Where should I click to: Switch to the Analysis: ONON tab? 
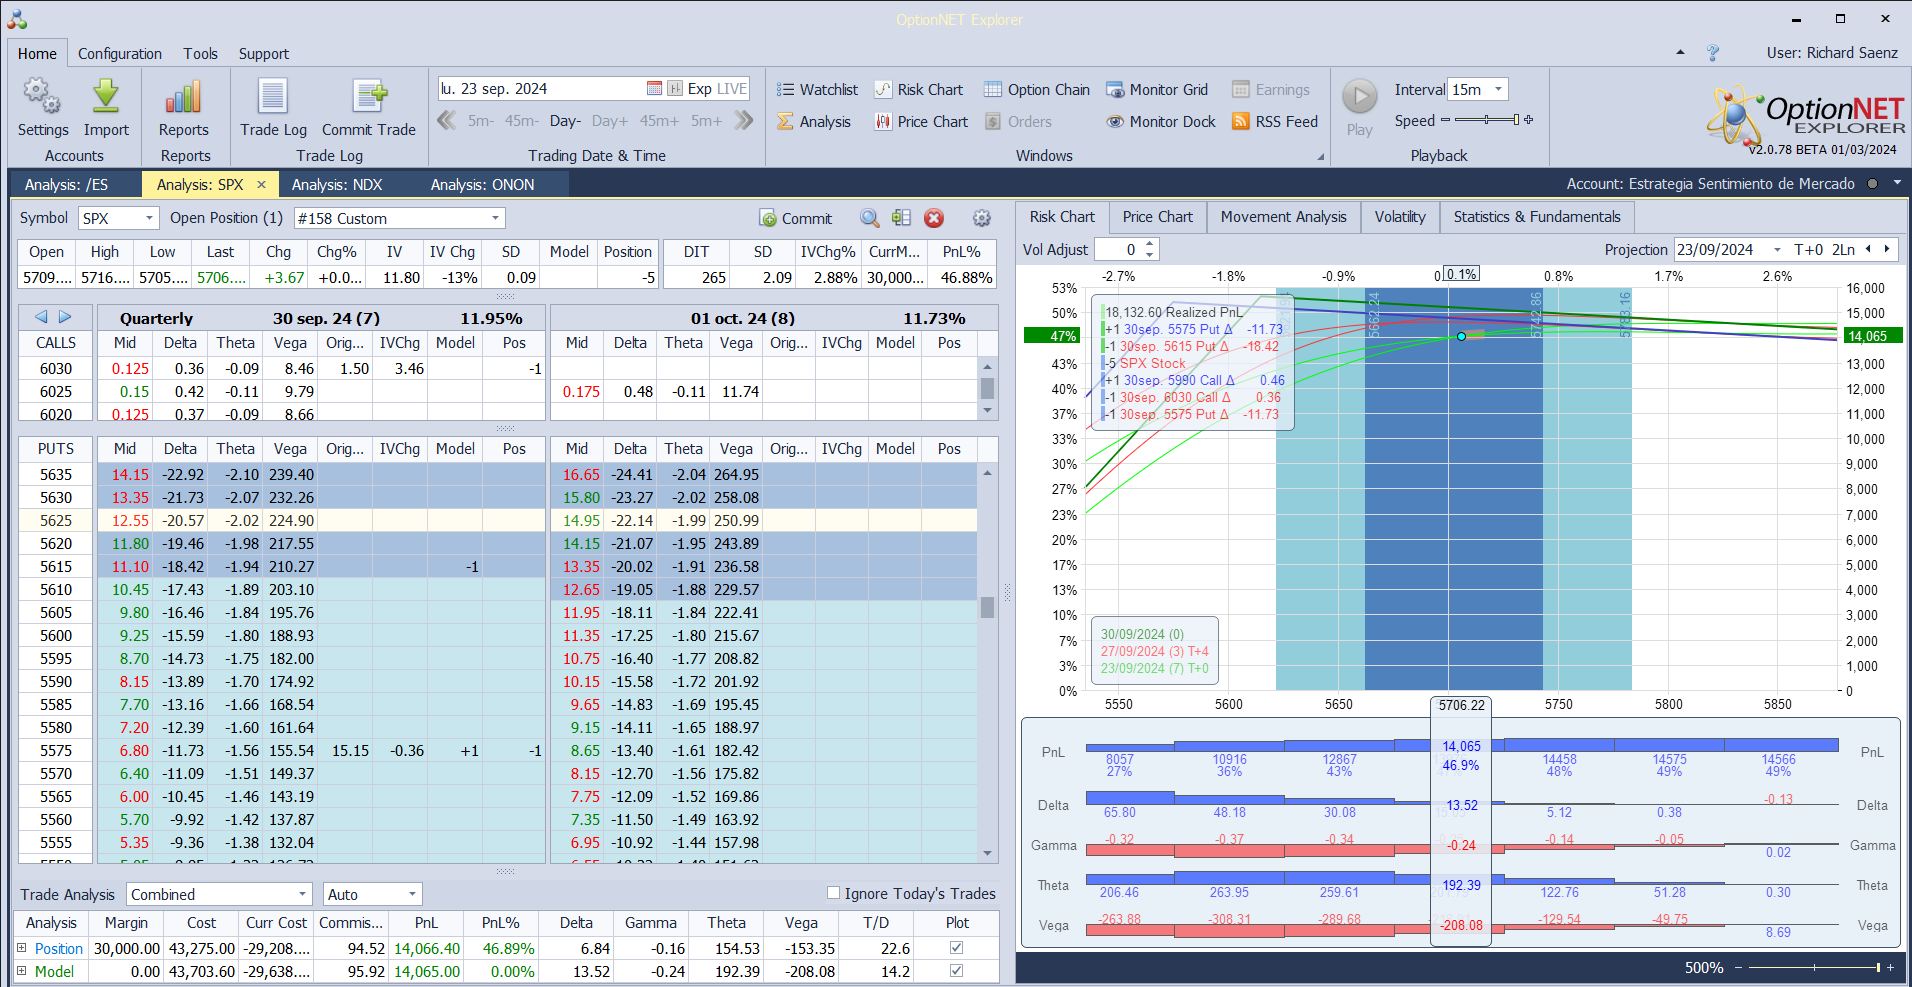coord(483,184)
